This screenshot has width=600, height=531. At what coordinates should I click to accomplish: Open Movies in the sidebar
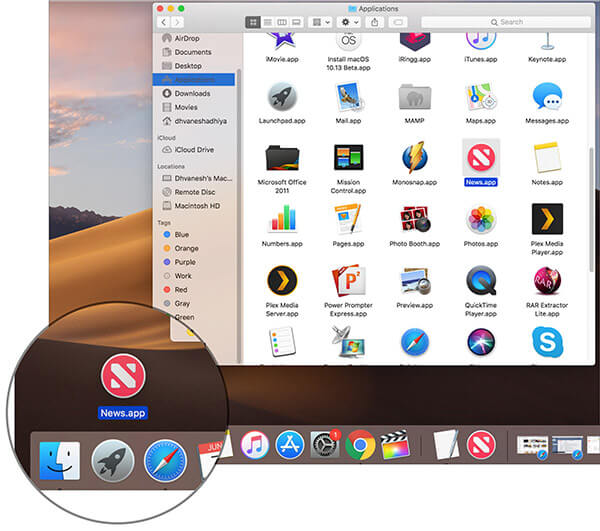[194, 107]
